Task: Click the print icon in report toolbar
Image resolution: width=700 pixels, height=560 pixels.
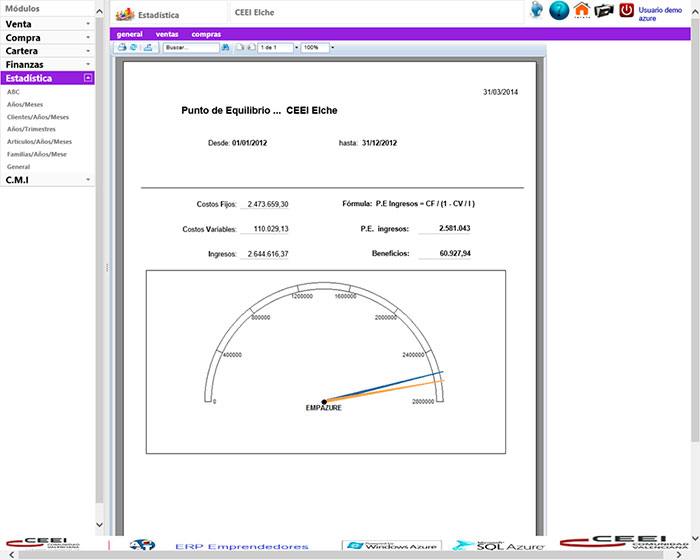Action: coord(122,47)
